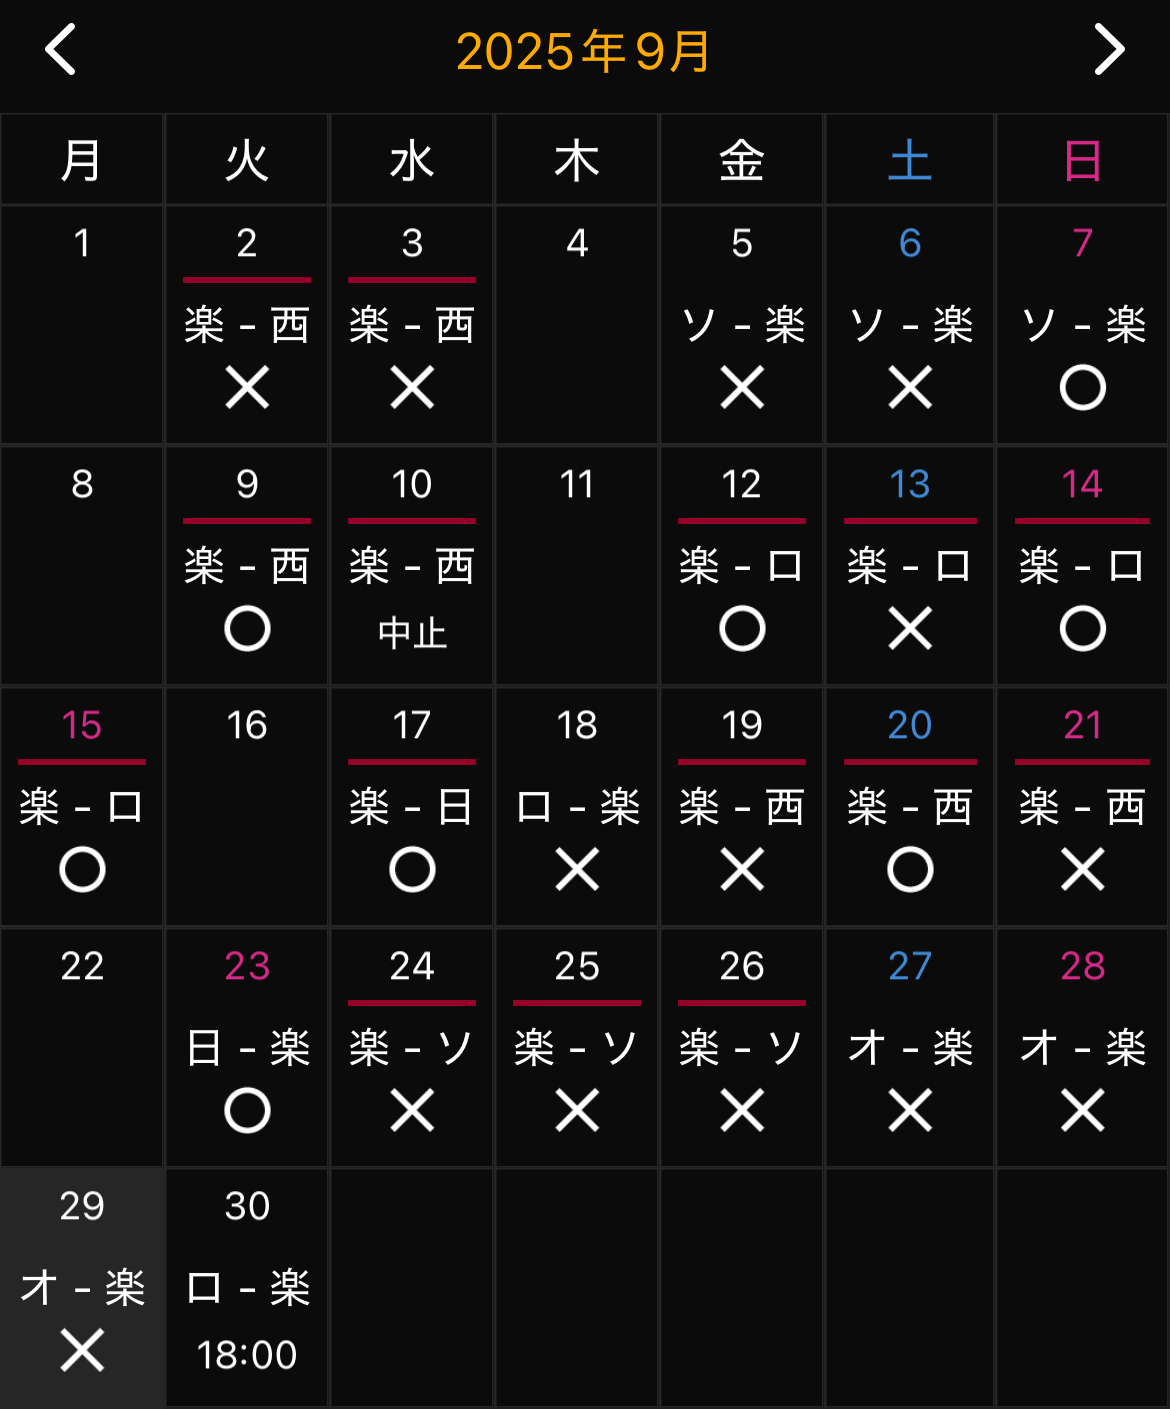Select the 日 Sunday column header
The width and height of the screenshot is (1170, 1409).
tap(1082, 161)
